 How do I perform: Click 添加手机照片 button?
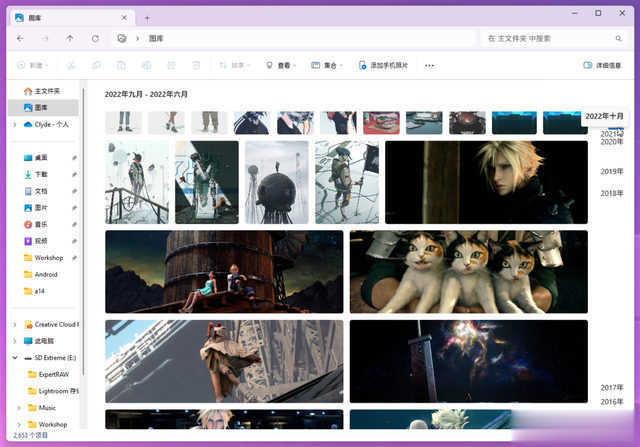tap(383, 65)
